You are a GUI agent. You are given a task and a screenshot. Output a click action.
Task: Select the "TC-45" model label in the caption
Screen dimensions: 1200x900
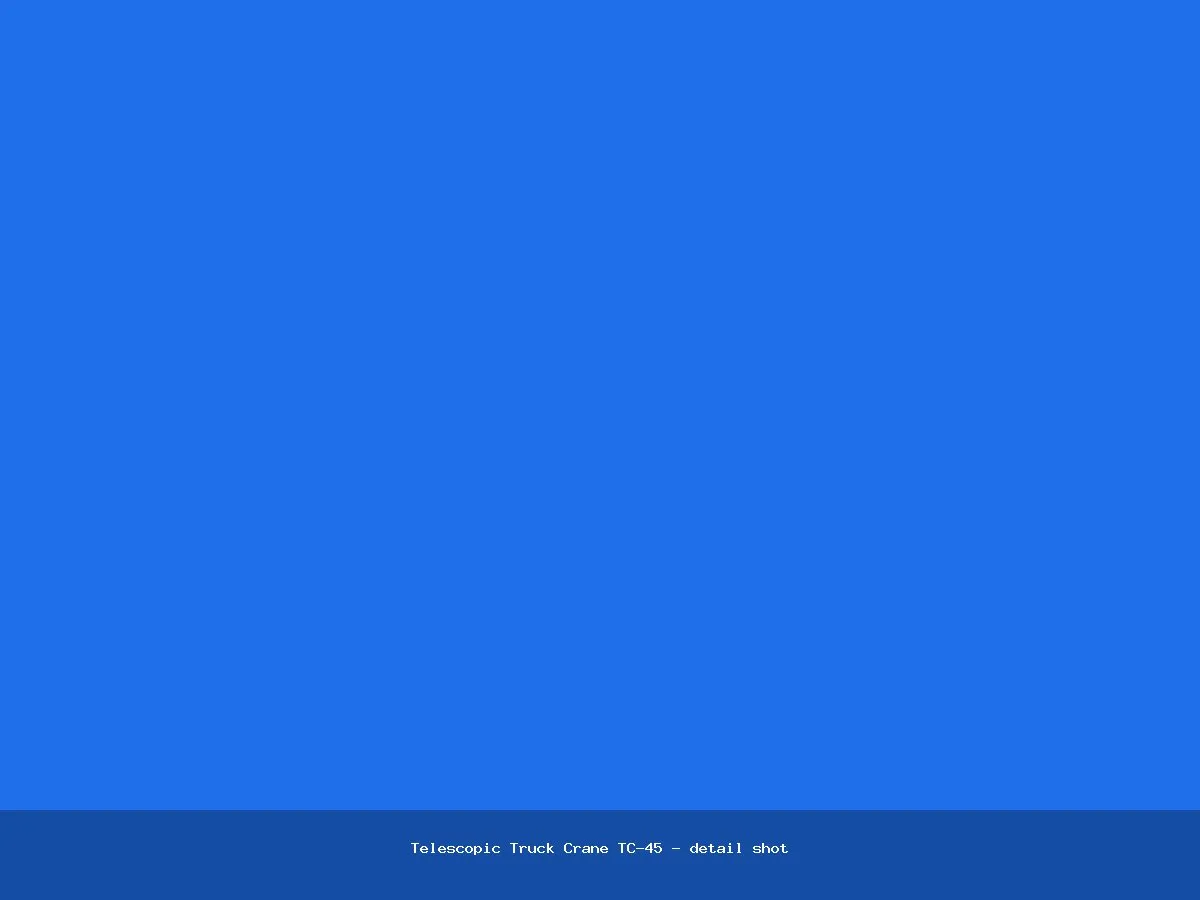point(640,848)
